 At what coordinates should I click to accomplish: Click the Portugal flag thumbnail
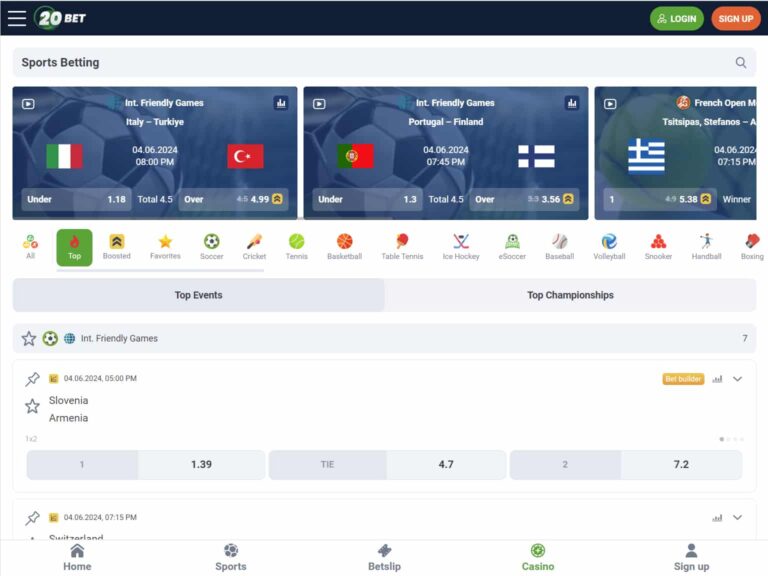[x=356, y=156]
